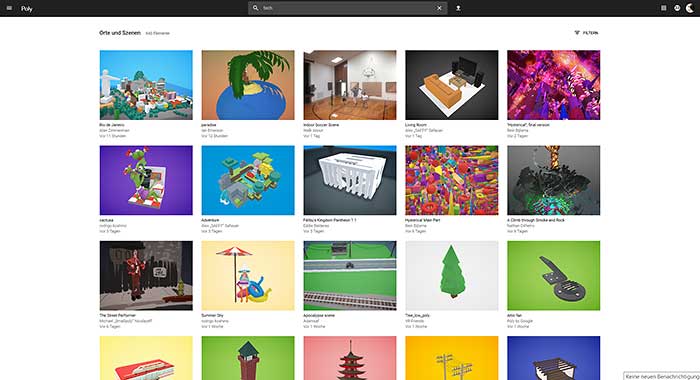The height and width of the screenshot is (380, 700).
Task: Open the paradise island thumbnail
Action: (248, 85)
